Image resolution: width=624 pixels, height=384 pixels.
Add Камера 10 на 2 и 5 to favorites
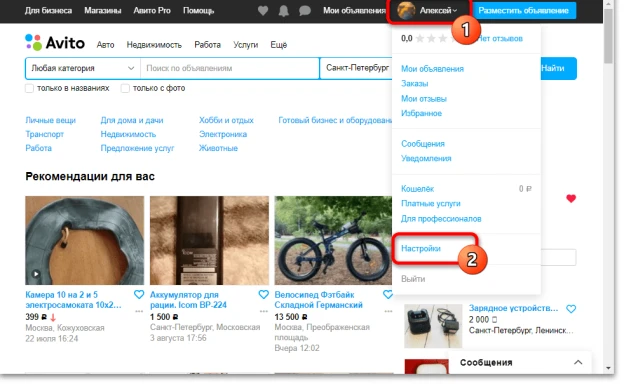click(x=139, y=294)
